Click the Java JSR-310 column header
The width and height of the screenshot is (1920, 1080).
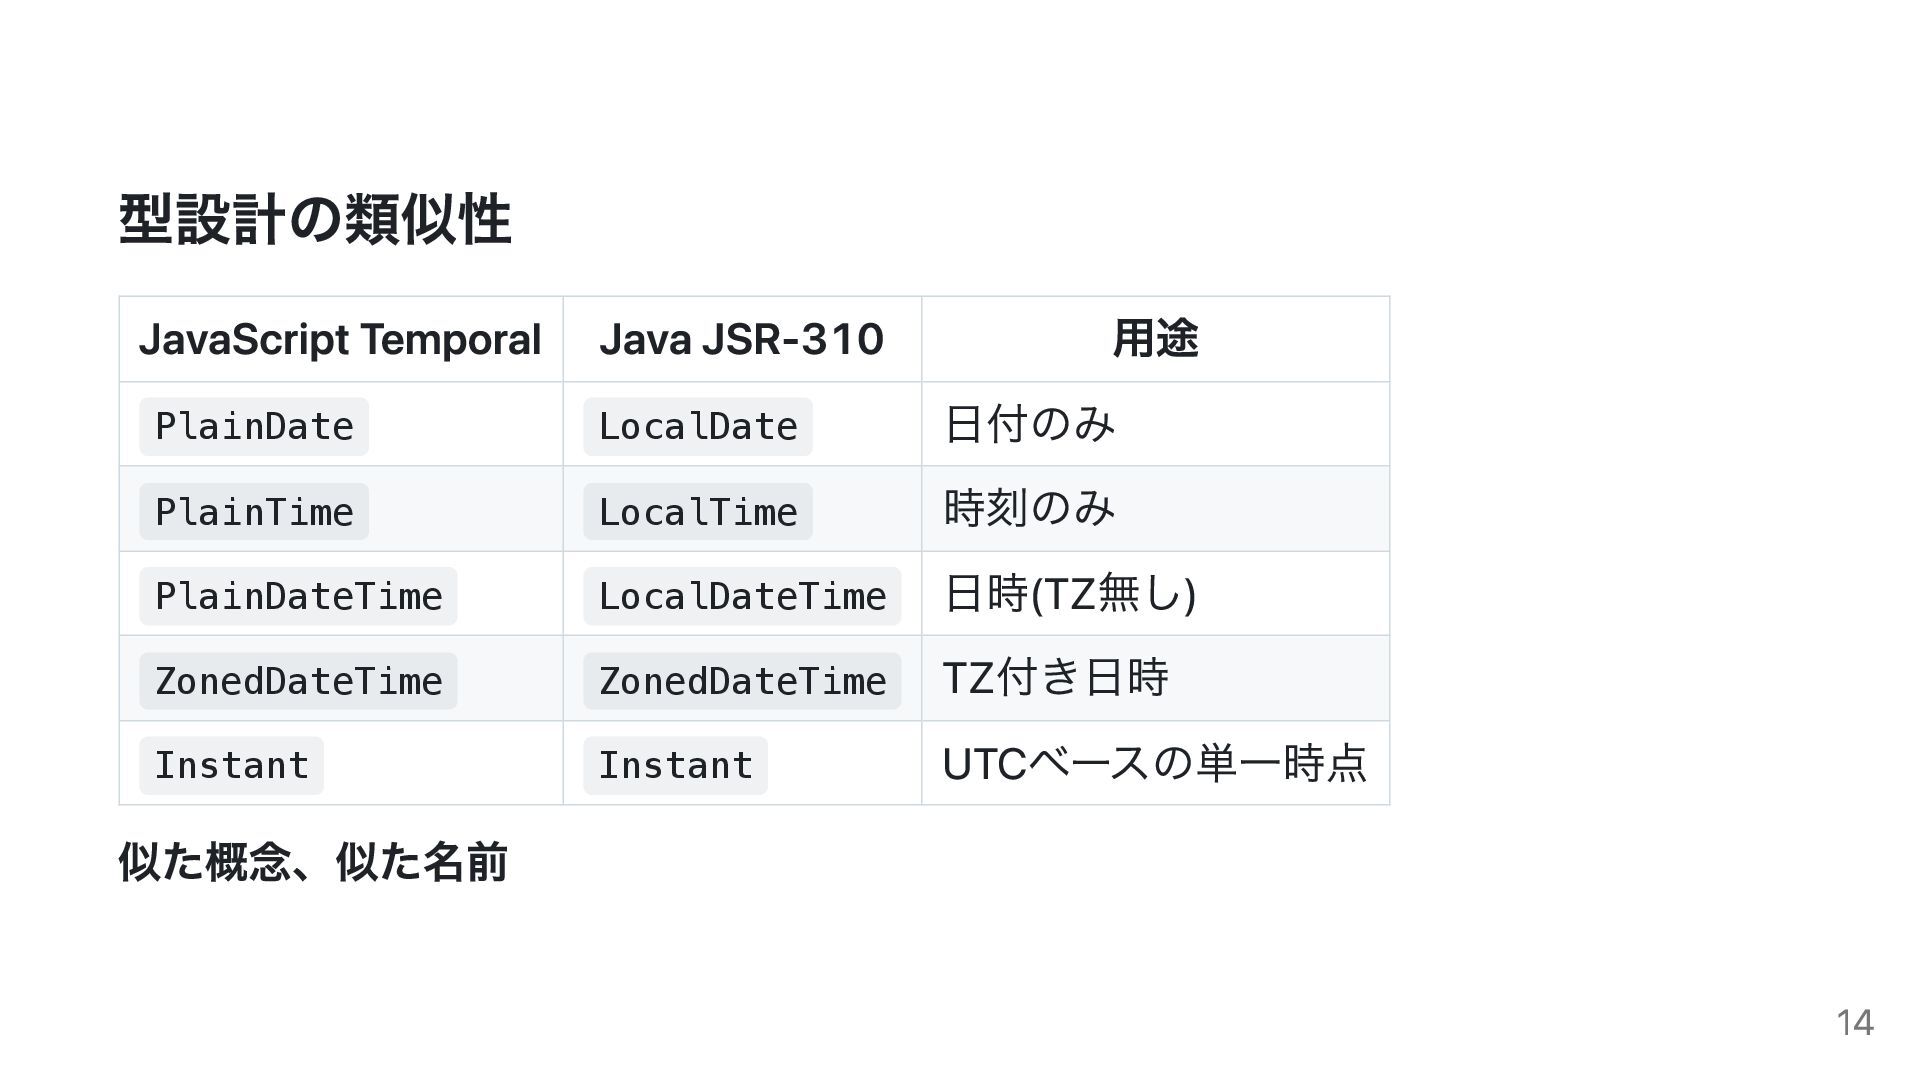click(742, 339)
